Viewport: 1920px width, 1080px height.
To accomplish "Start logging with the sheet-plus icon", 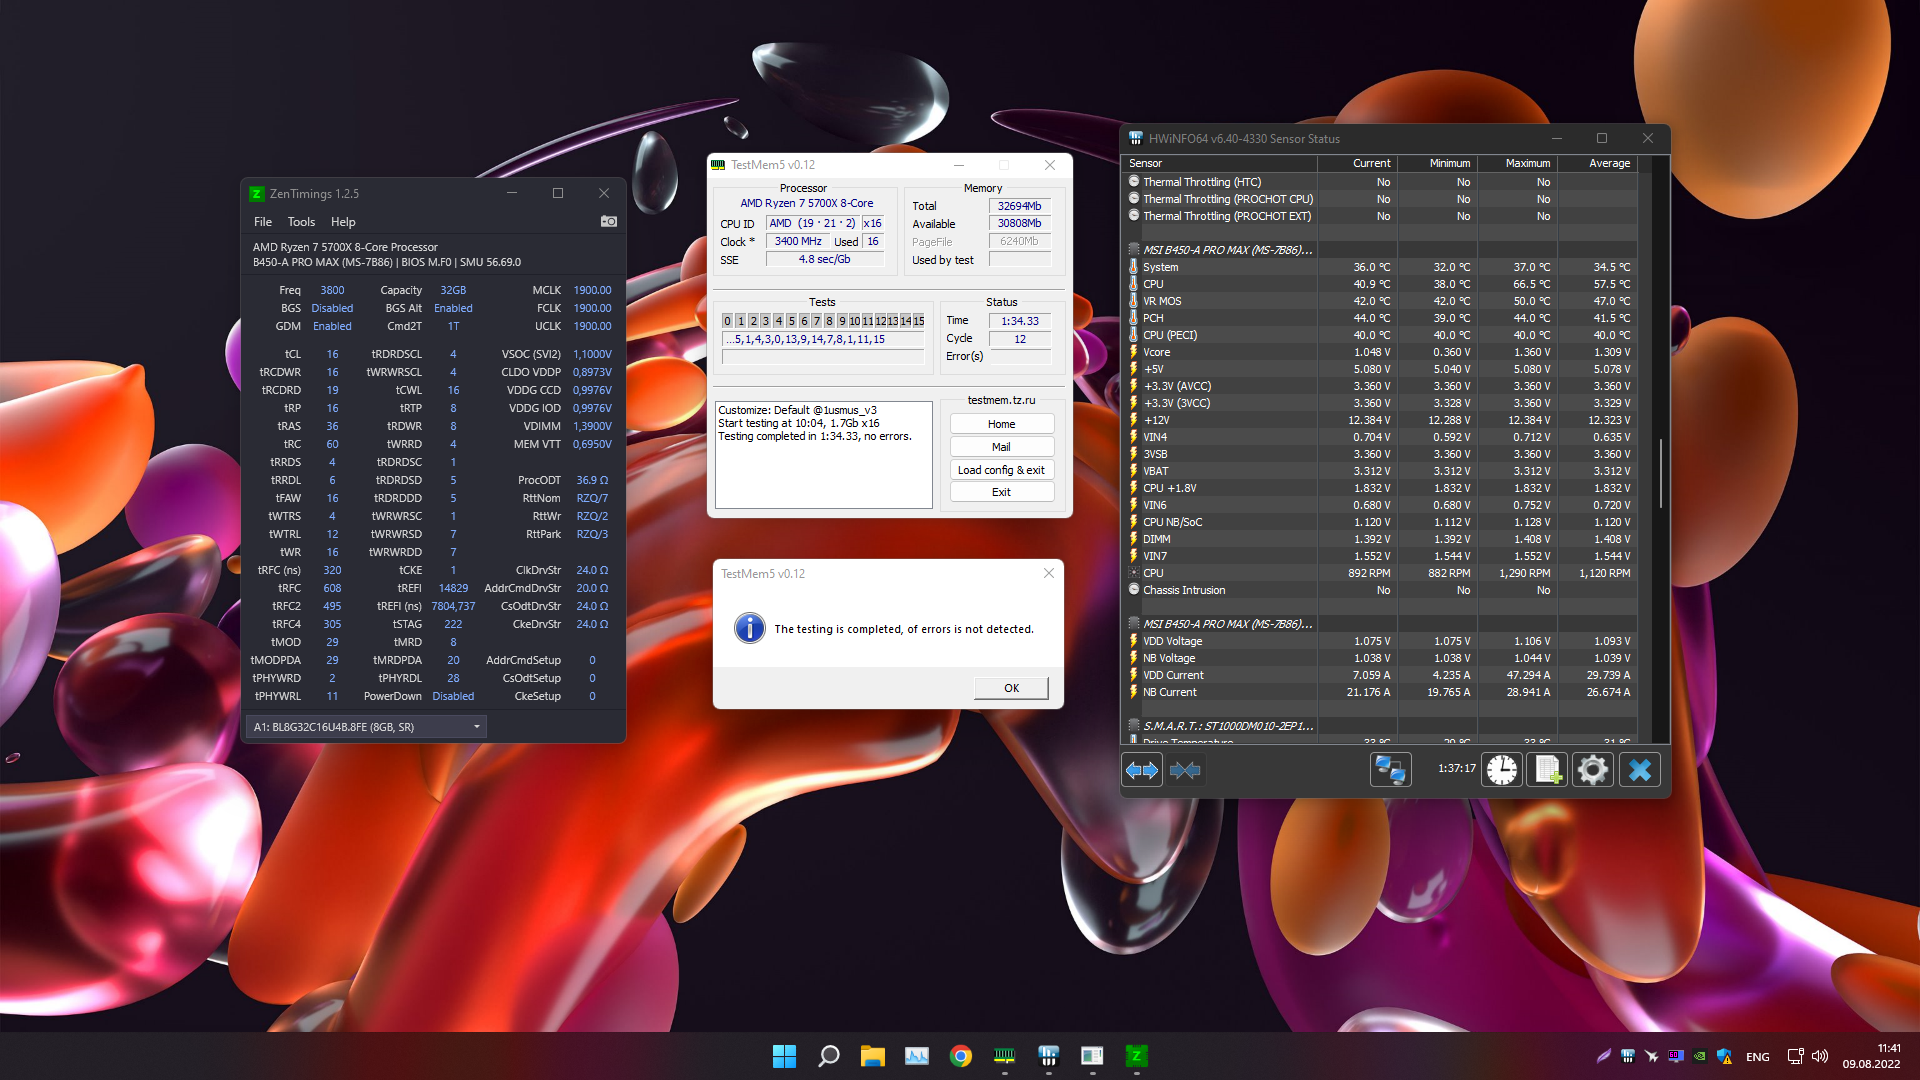I will (1547, 770).
